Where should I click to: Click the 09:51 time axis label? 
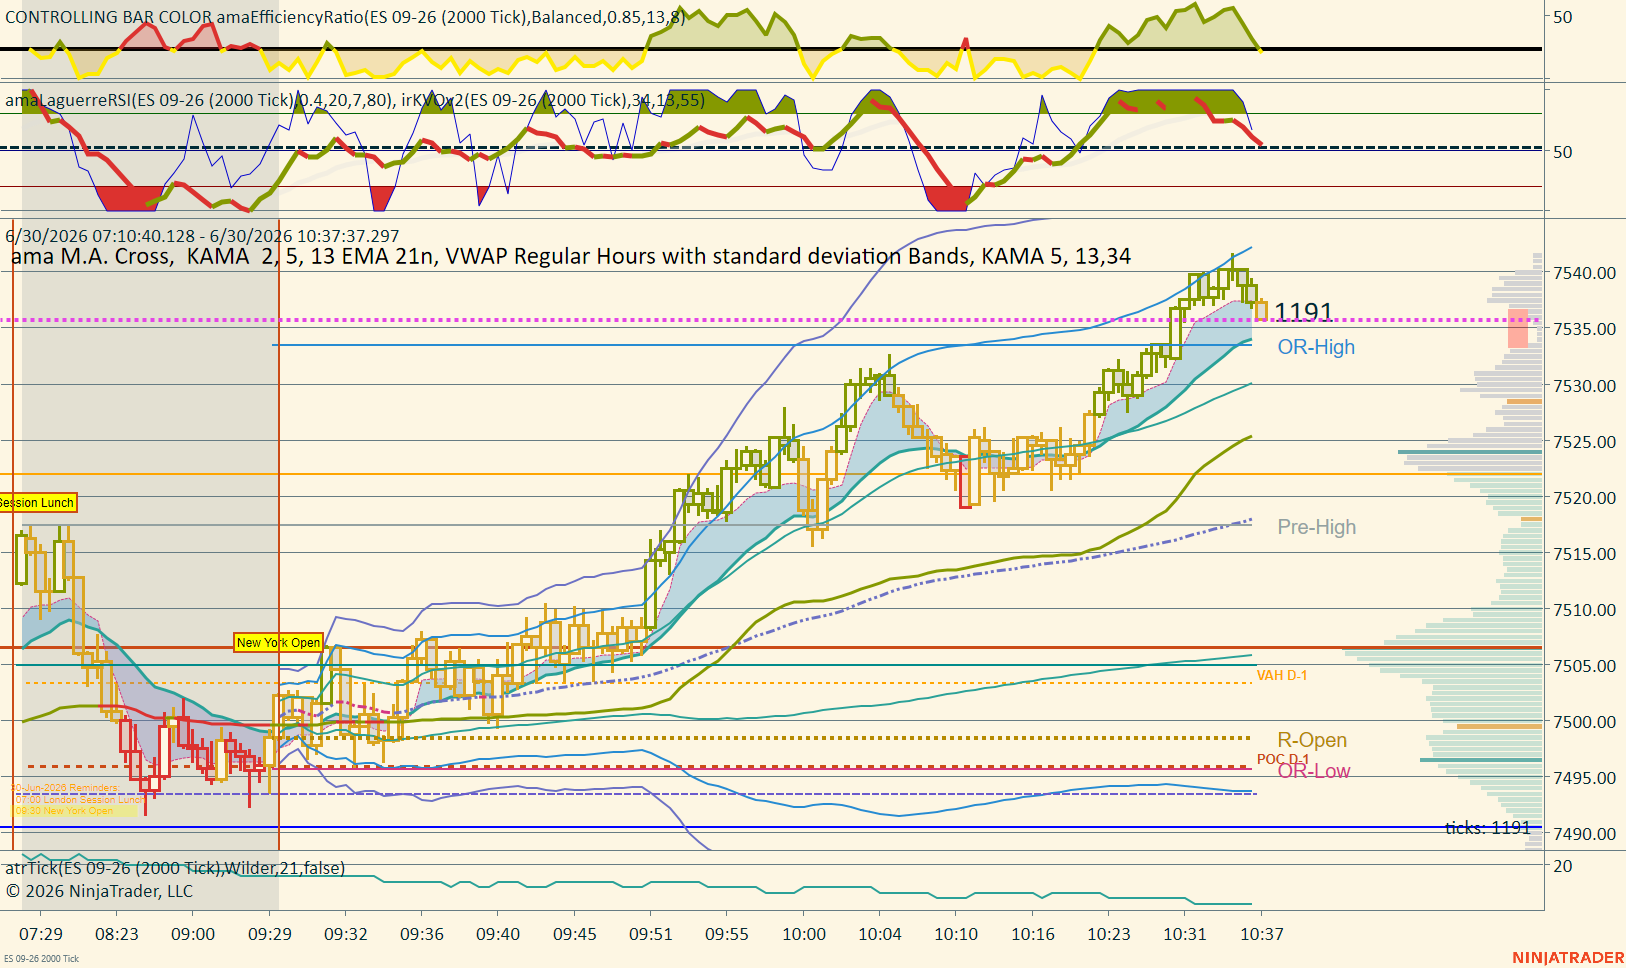click(x=651, y=934)
